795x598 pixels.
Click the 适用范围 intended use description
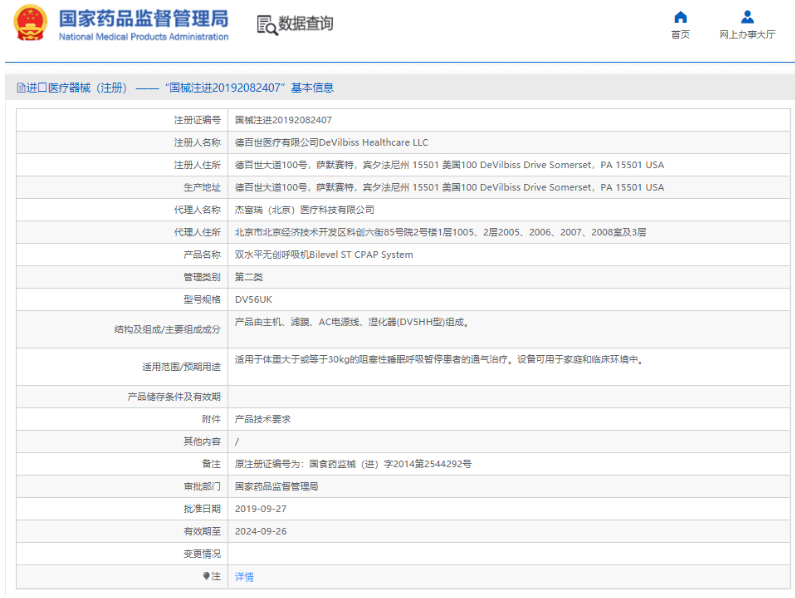pyautogui.click(x=439, y=360)
